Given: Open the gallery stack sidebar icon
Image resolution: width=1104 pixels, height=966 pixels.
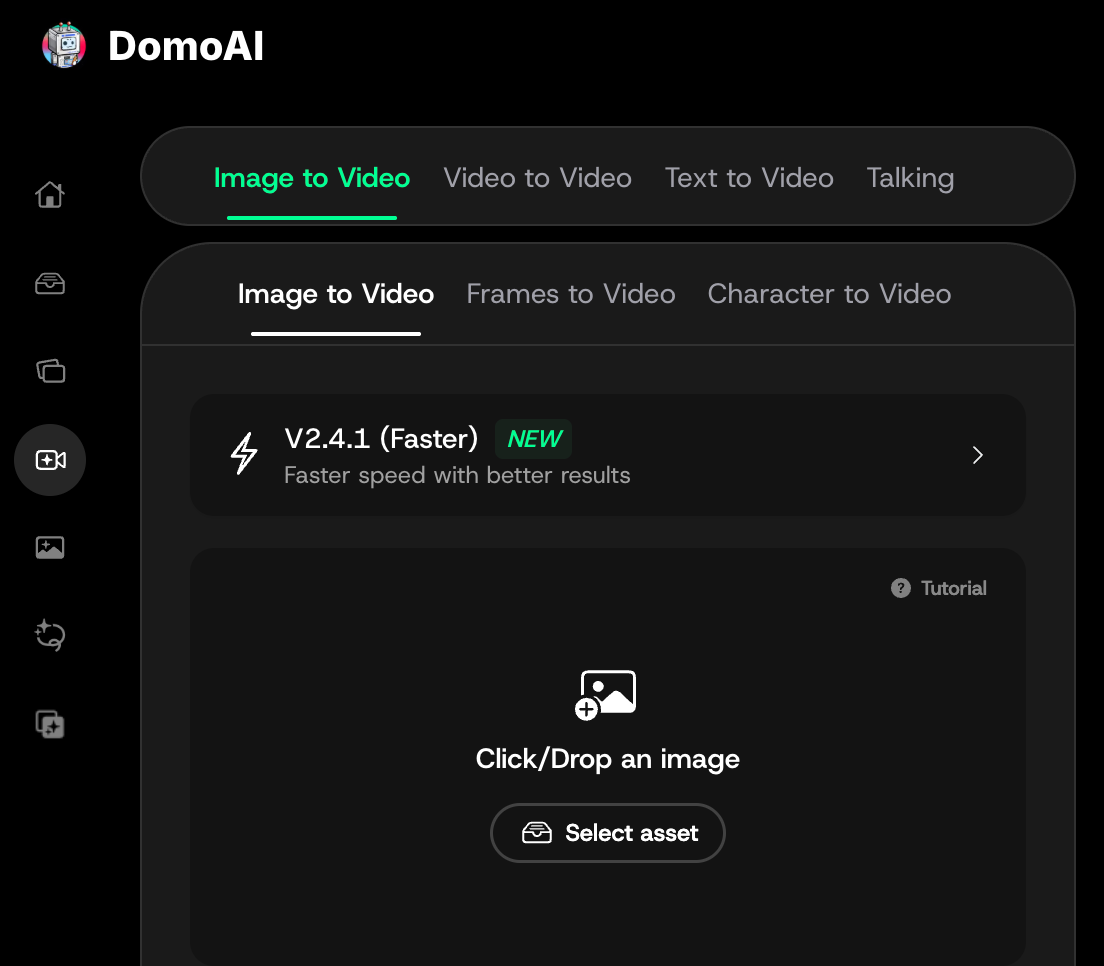Looking at the screenshot, I should 50,371.
